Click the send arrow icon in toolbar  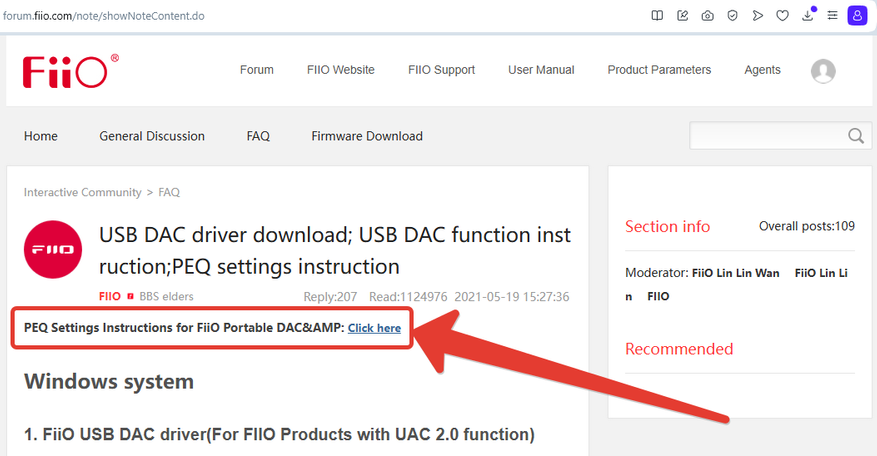(x=758, y=16)
